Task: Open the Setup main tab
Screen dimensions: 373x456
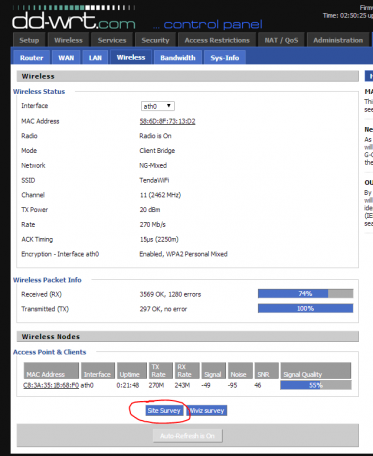Action: point(29,40)
